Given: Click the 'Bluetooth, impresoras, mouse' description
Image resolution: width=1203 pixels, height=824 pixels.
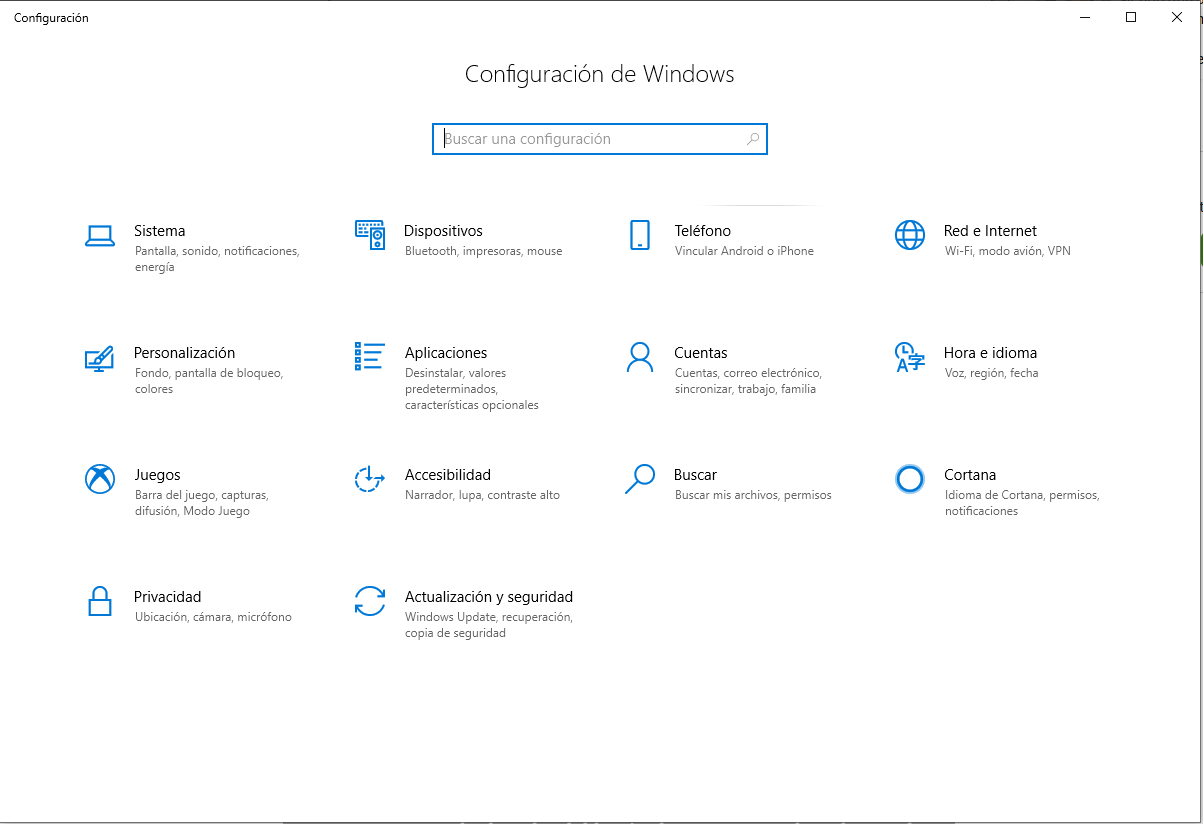Looking at the screenshot, I should (x=483, y=251).
